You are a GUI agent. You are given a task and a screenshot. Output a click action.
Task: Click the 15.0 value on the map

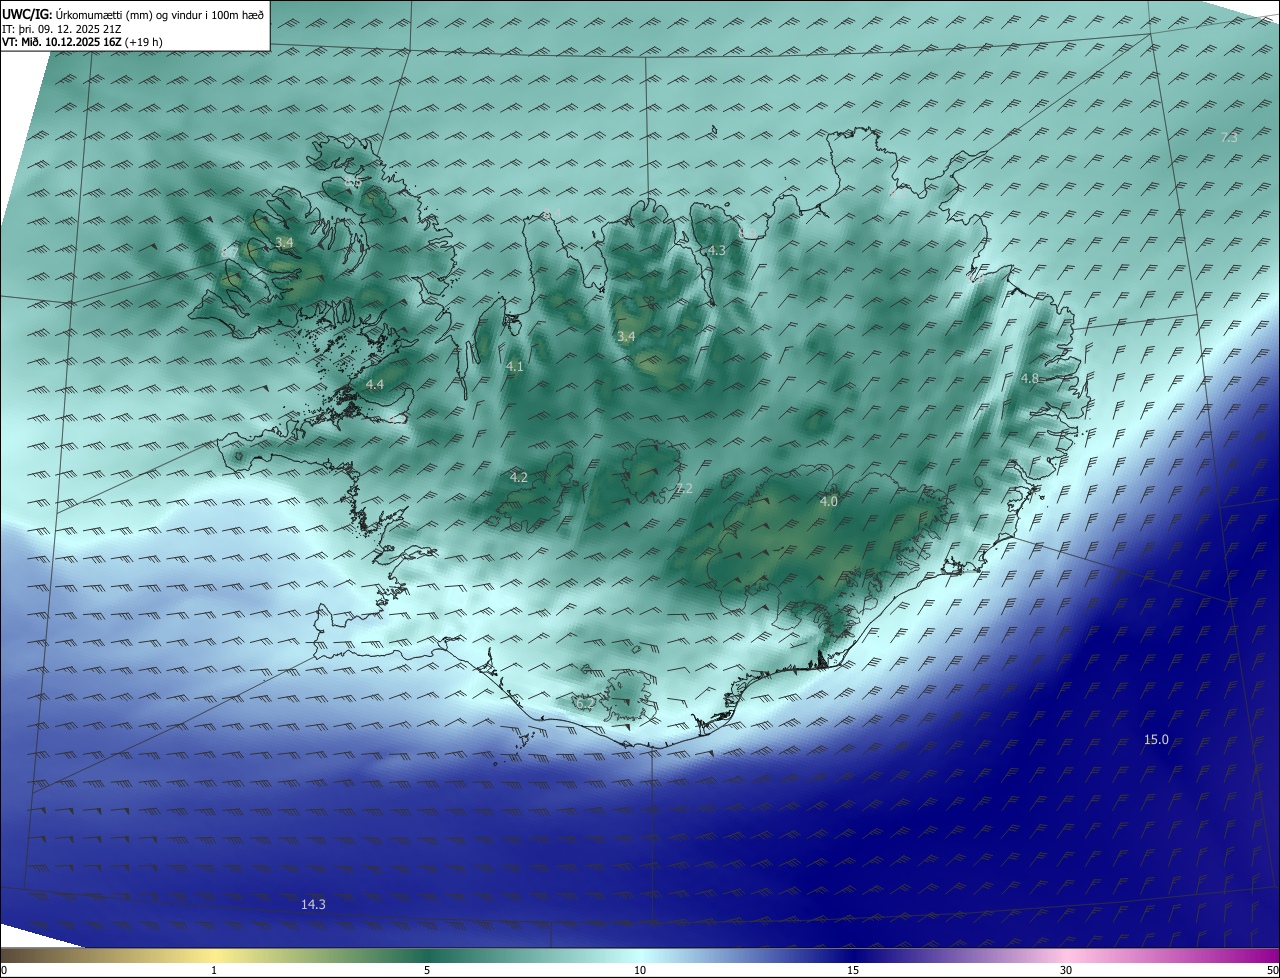tap(1156, 740)
